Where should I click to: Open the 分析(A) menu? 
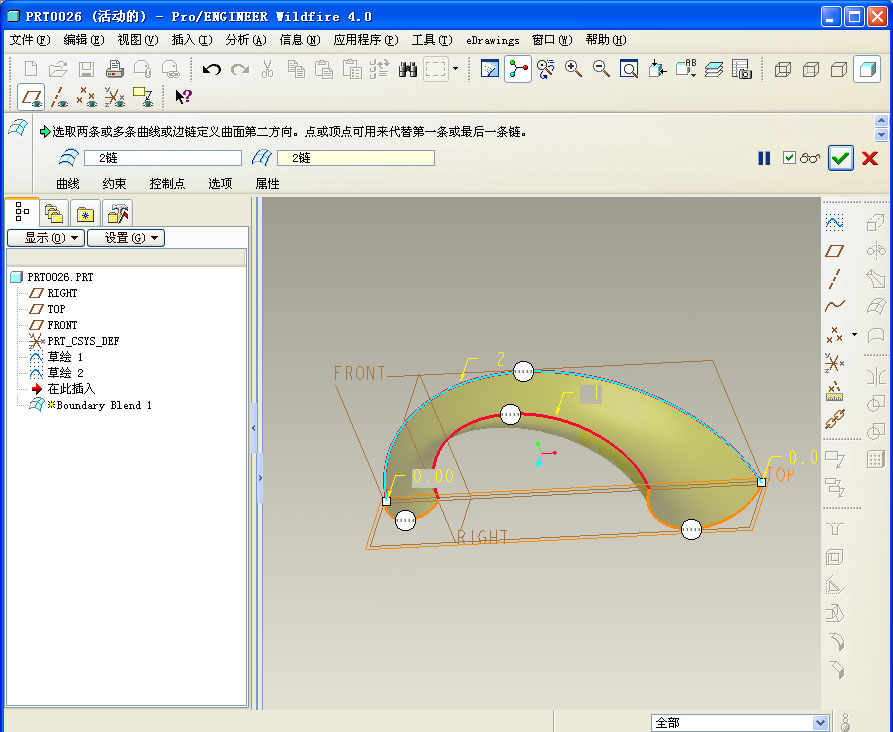246,40
